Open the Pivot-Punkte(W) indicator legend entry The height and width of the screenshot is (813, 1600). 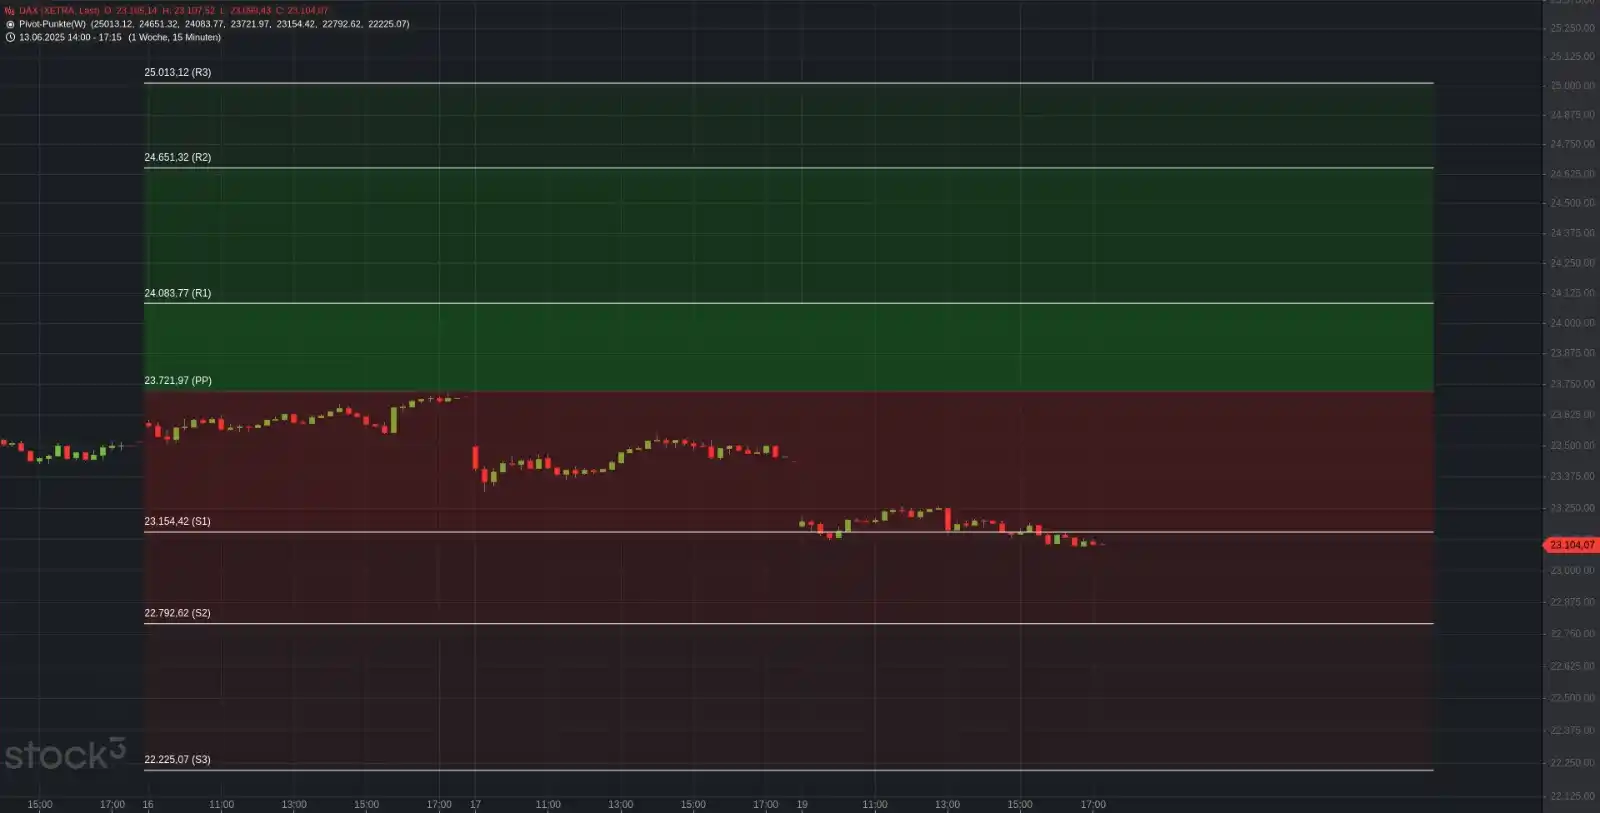pyautogui.click(x=52, y=24)
